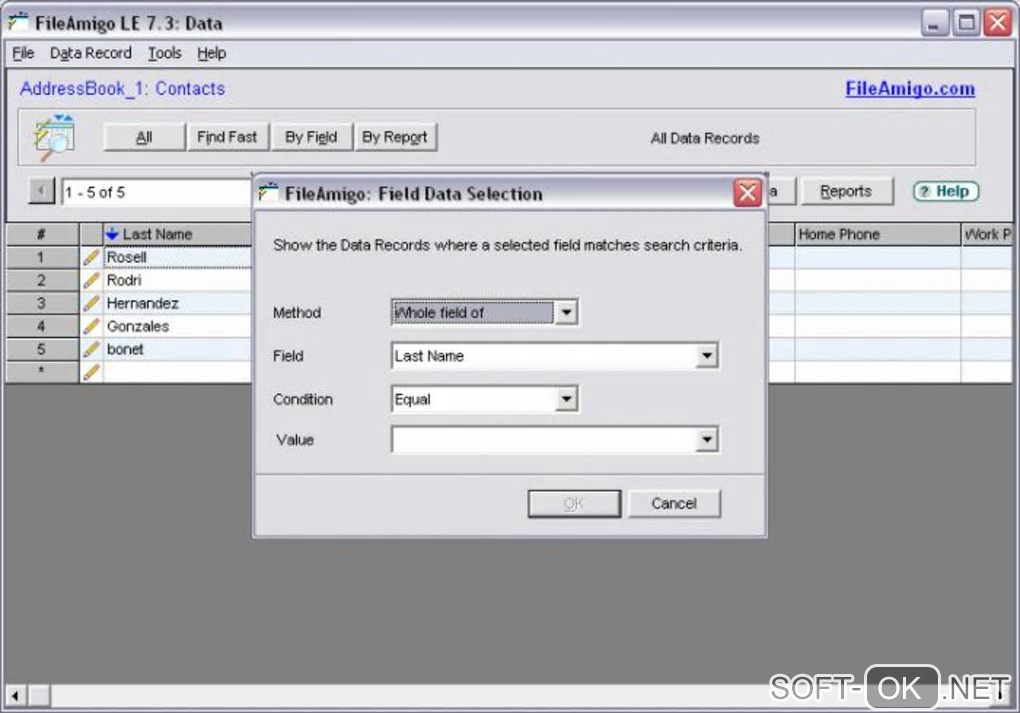Click the Home Phone column header
The height and width of the screenshot is (713, 1020).
pyautogui.click(x=877, y=234)
